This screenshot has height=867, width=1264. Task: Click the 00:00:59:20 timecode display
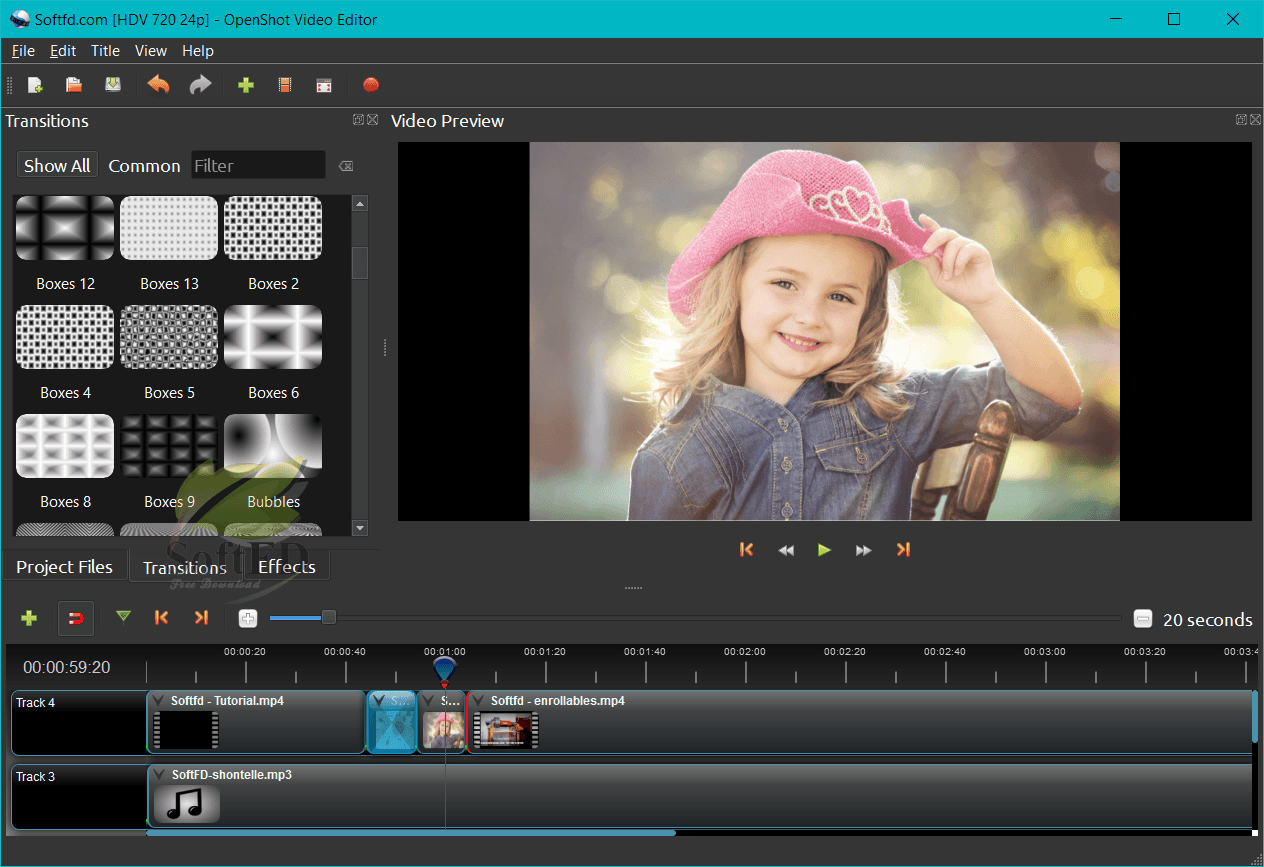point(67,667)
